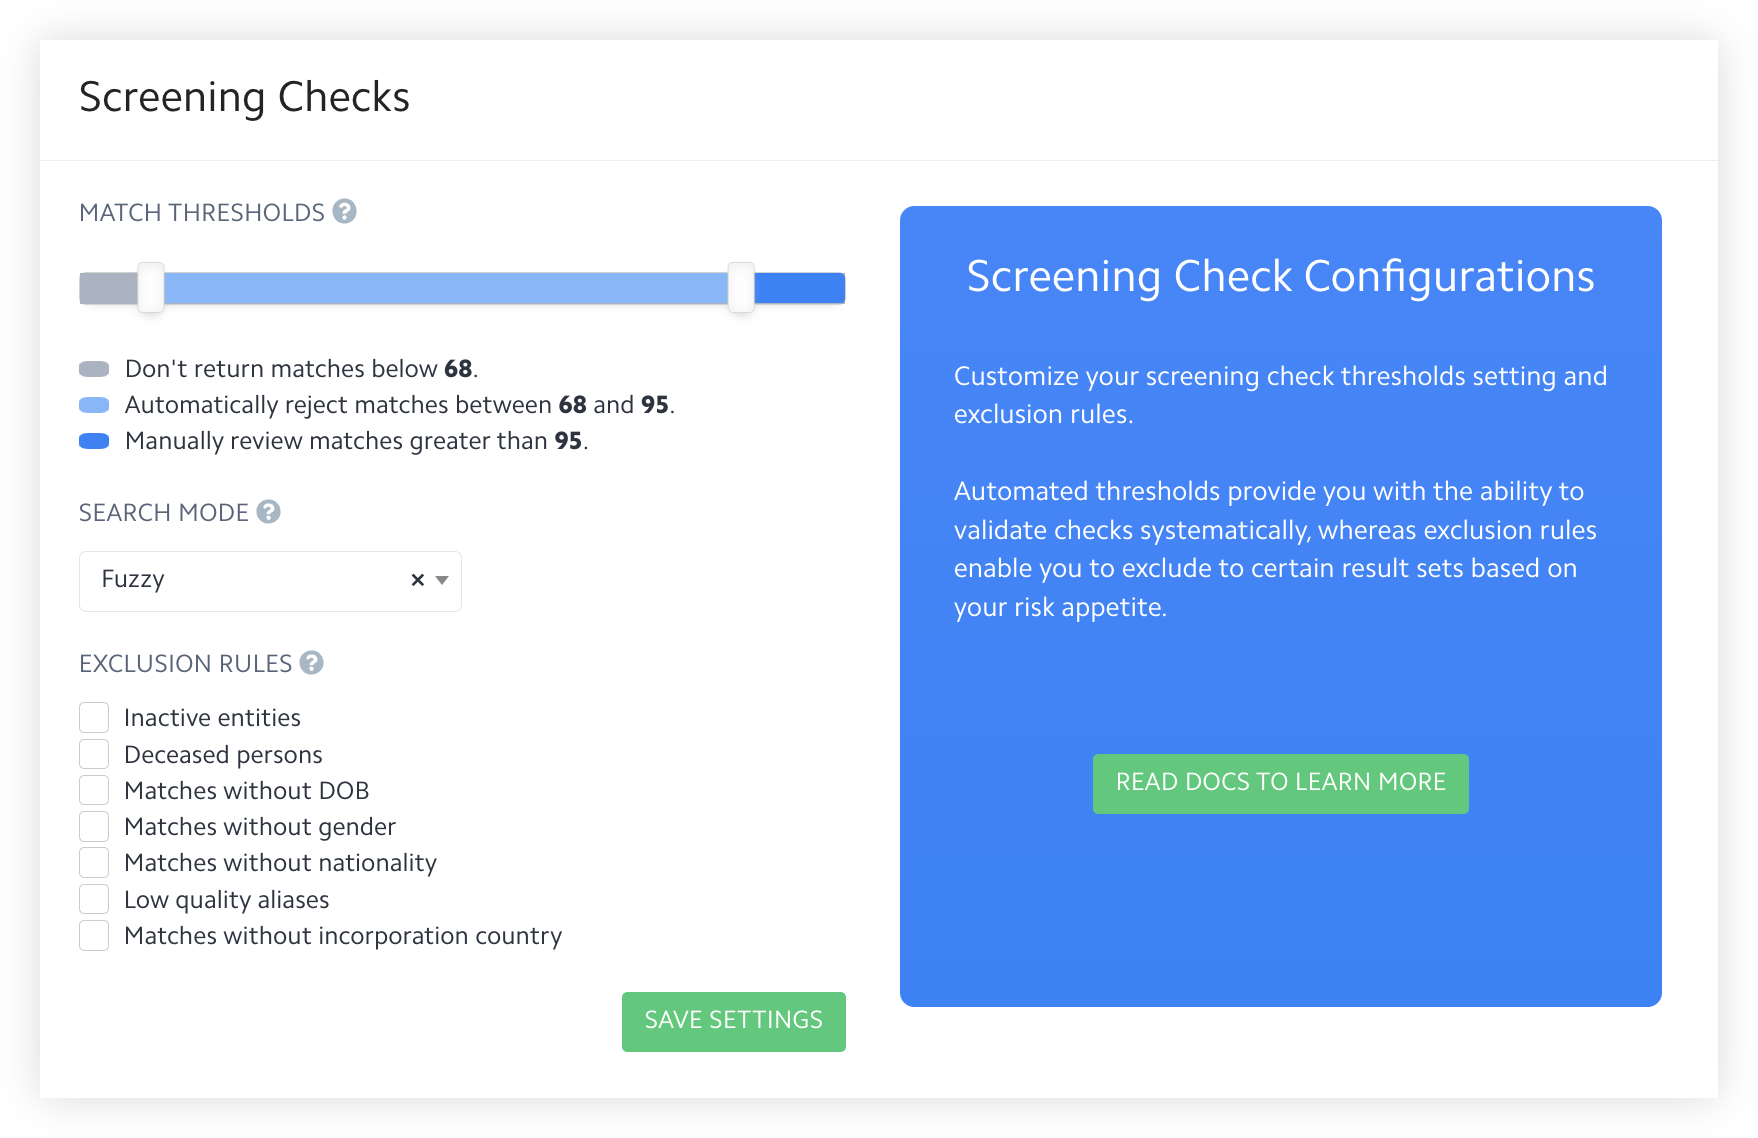Select Matches without nationality checkbox

click(94, 863)
